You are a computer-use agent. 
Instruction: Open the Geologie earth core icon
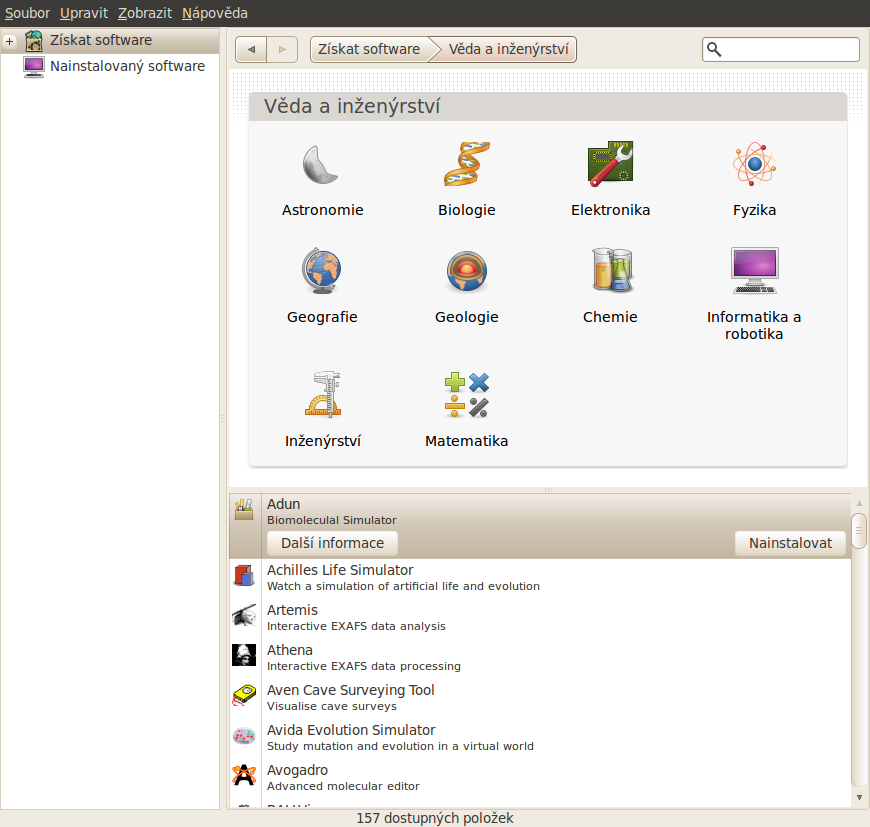pyautogui.click(x=467, y=271)
